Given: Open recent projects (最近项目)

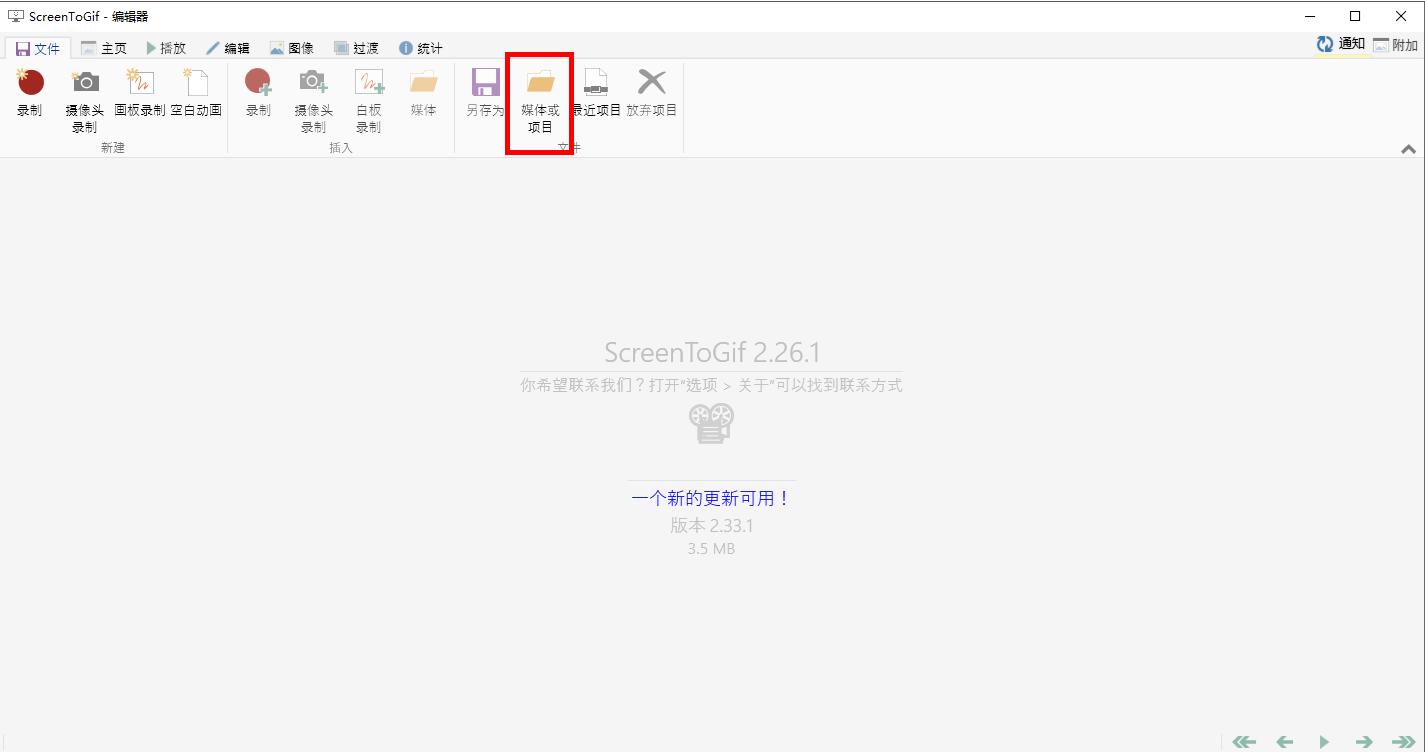Looking at the screenshot, I should [x=597, y=95].
